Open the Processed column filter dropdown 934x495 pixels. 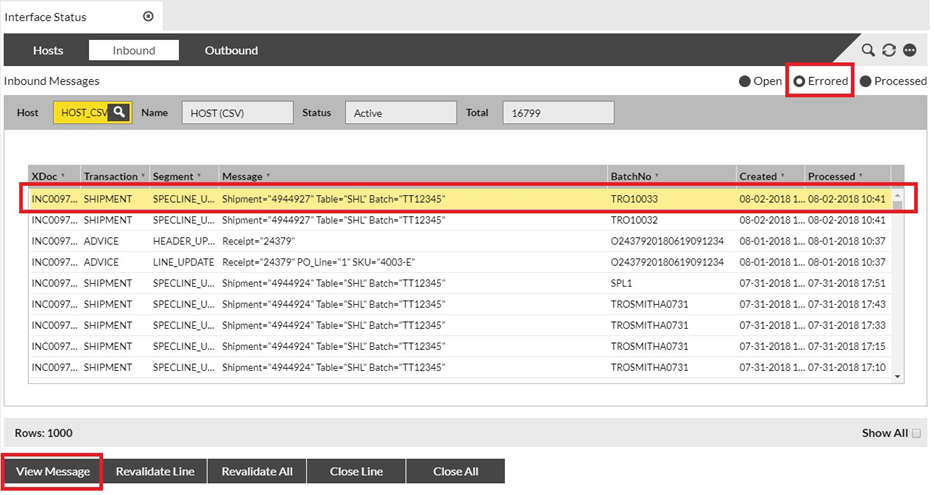(x=861, y=176)
